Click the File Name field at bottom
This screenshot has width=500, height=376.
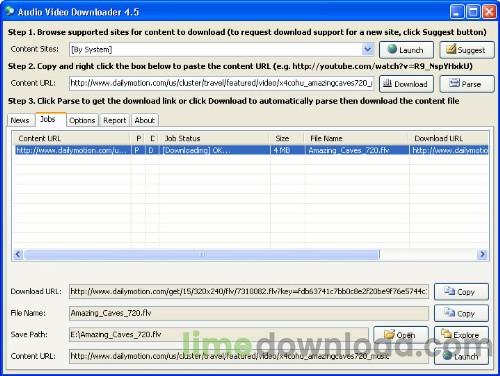[x=249, y=313]
